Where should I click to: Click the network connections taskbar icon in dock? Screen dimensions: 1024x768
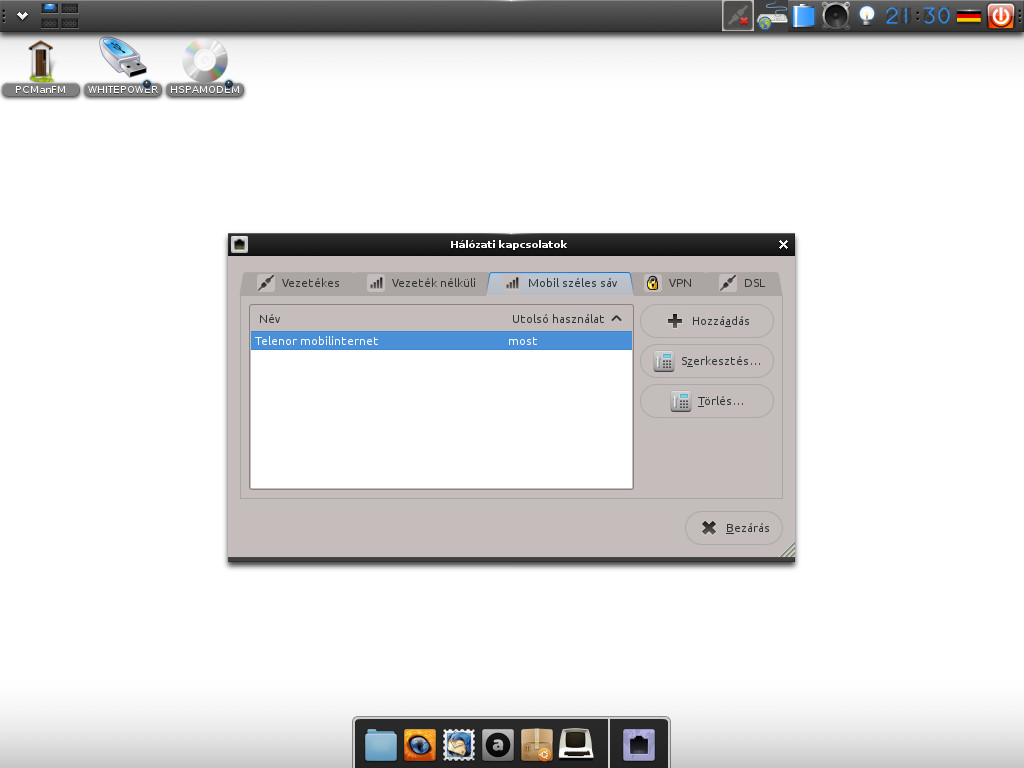pos(639,744)
